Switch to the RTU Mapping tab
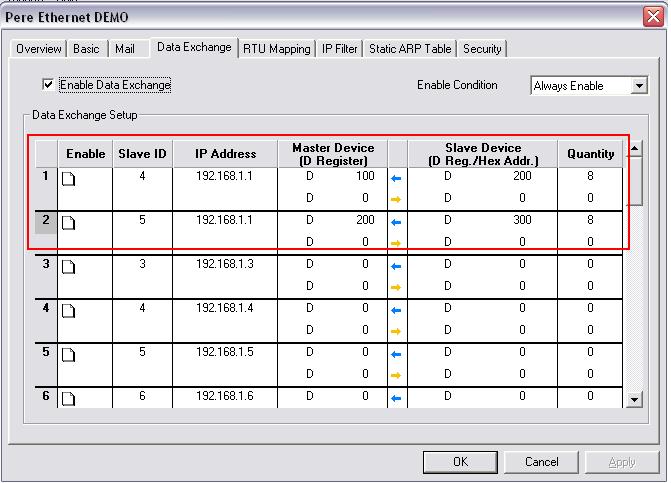This screenshot has width=671, height=483. click(x=277, y=48)
